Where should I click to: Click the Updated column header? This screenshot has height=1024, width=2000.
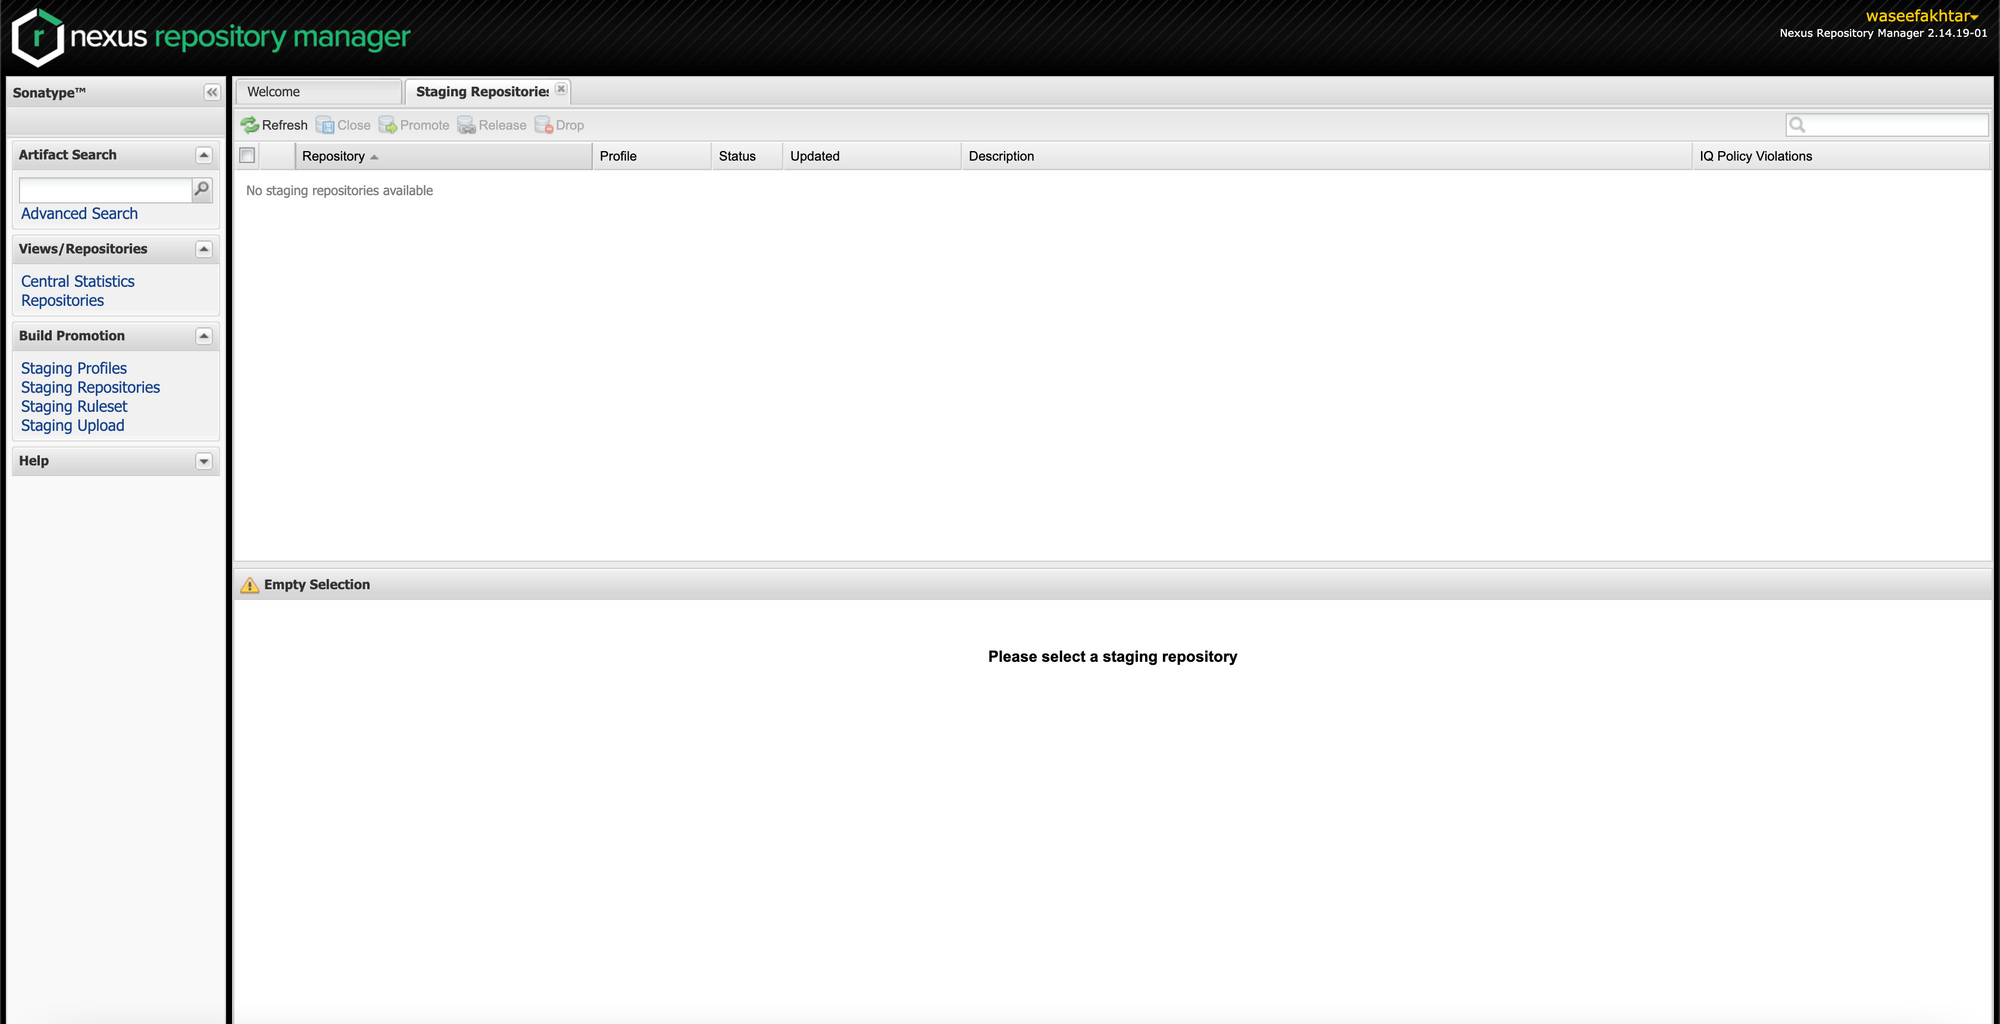872,156
